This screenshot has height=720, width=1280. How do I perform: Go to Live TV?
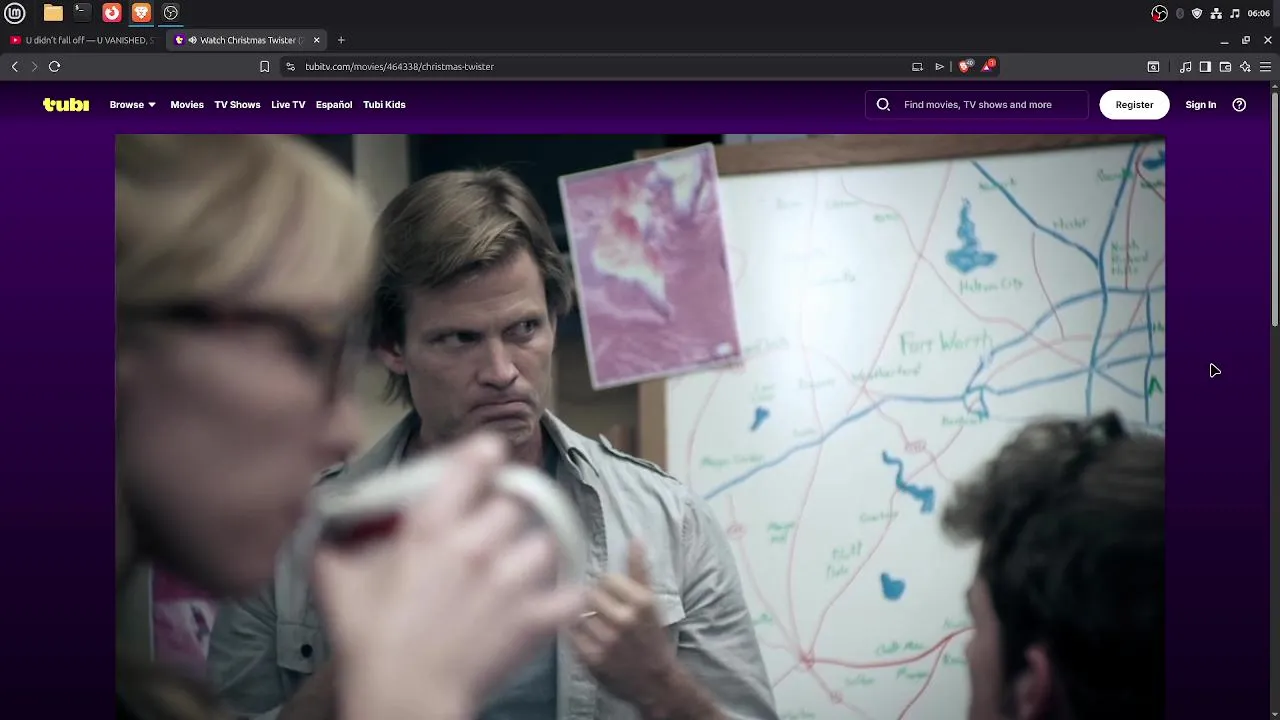[x=288, y=104]
